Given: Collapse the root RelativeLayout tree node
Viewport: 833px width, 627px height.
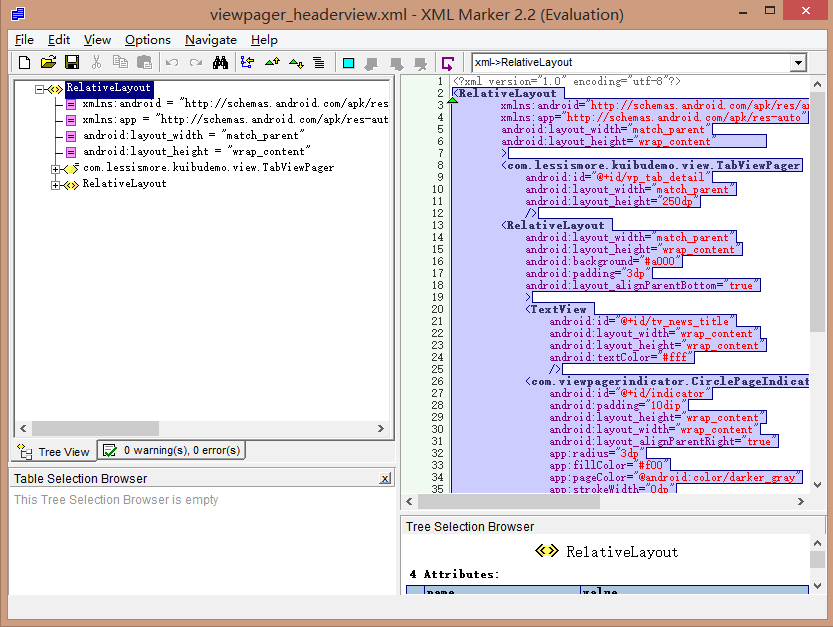Looking at the screenshot, I should [41, 88].
